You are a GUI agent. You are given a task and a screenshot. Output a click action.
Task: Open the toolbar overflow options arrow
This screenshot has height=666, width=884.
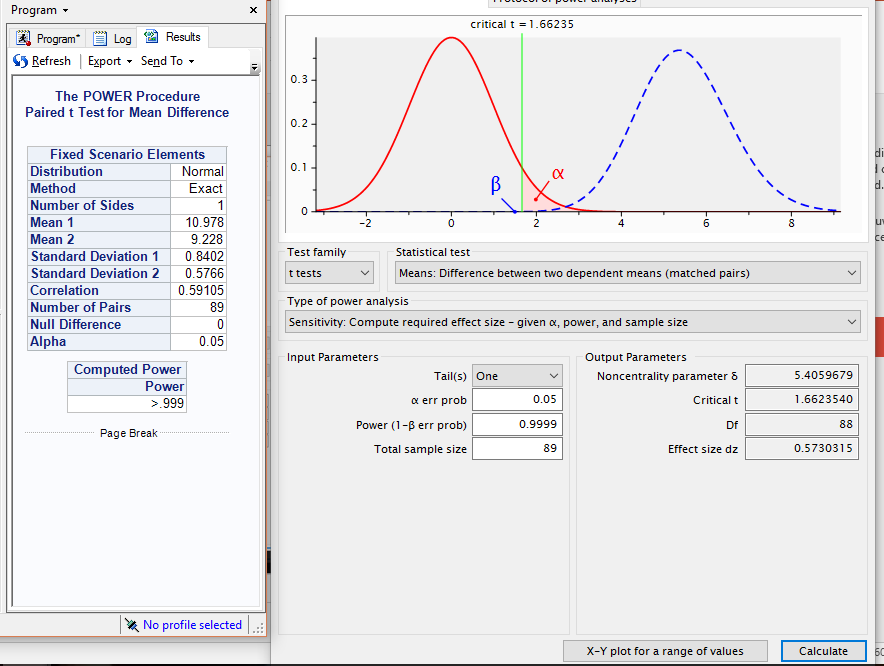tap(254, 68)
